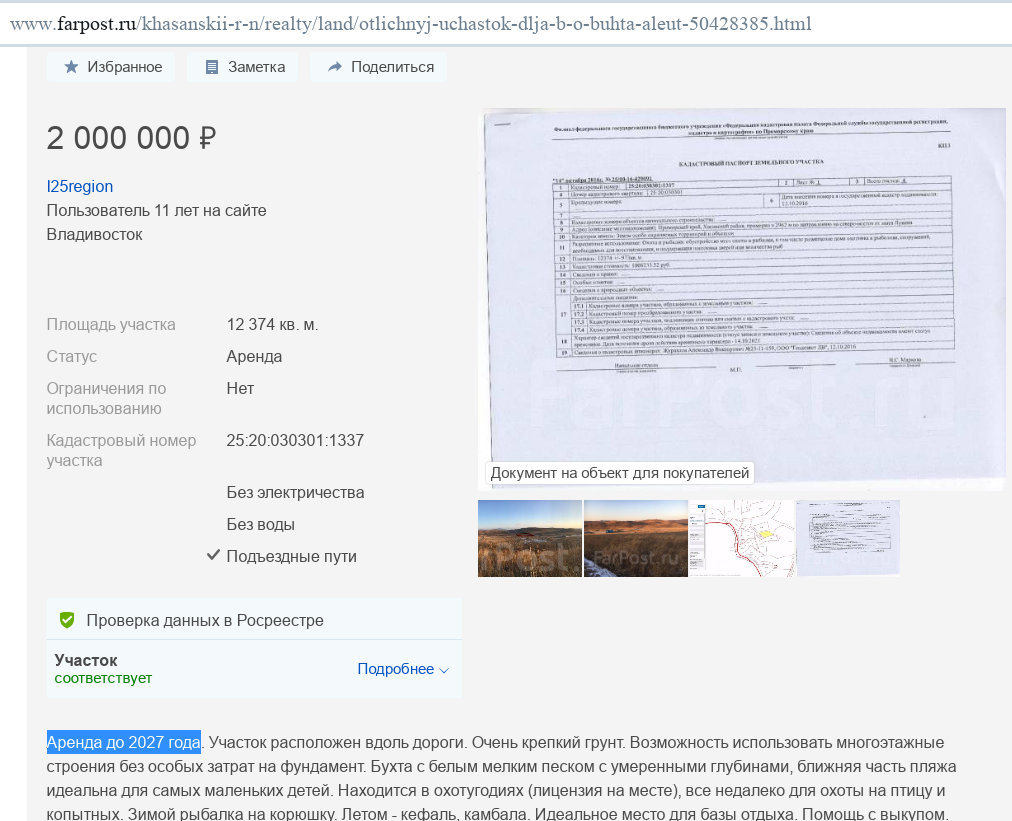Open the Заметка button label

(256, 66)
